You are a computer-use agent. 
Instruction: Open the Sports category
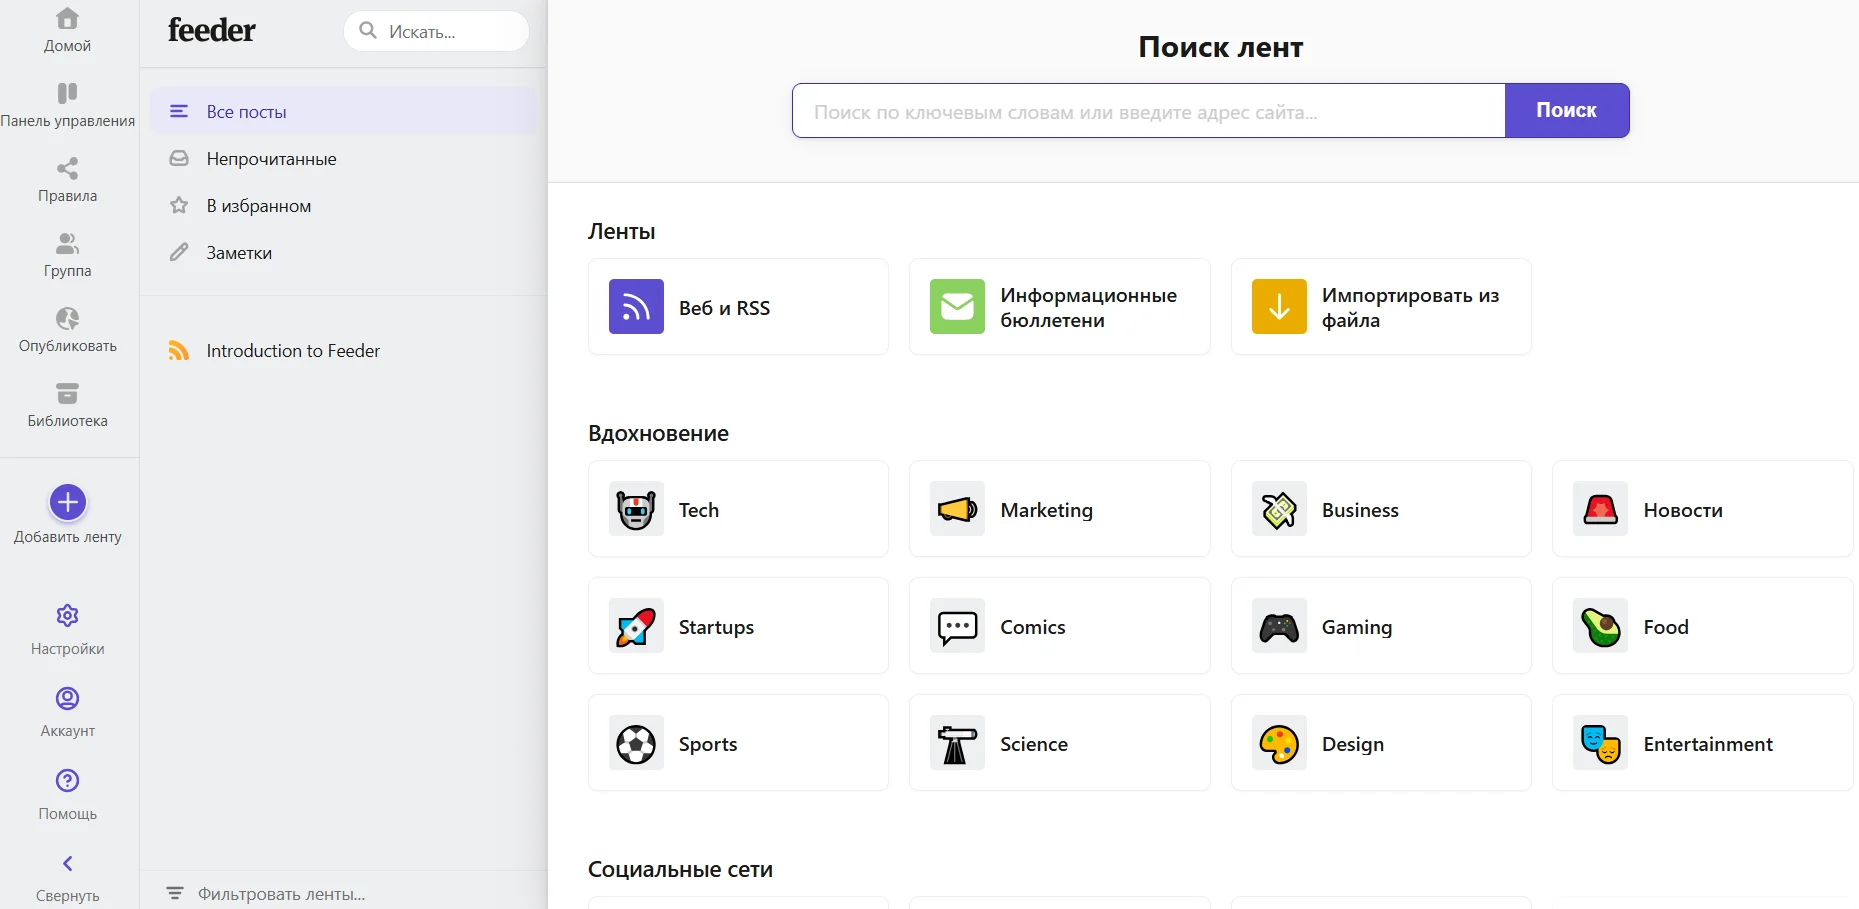738,743
